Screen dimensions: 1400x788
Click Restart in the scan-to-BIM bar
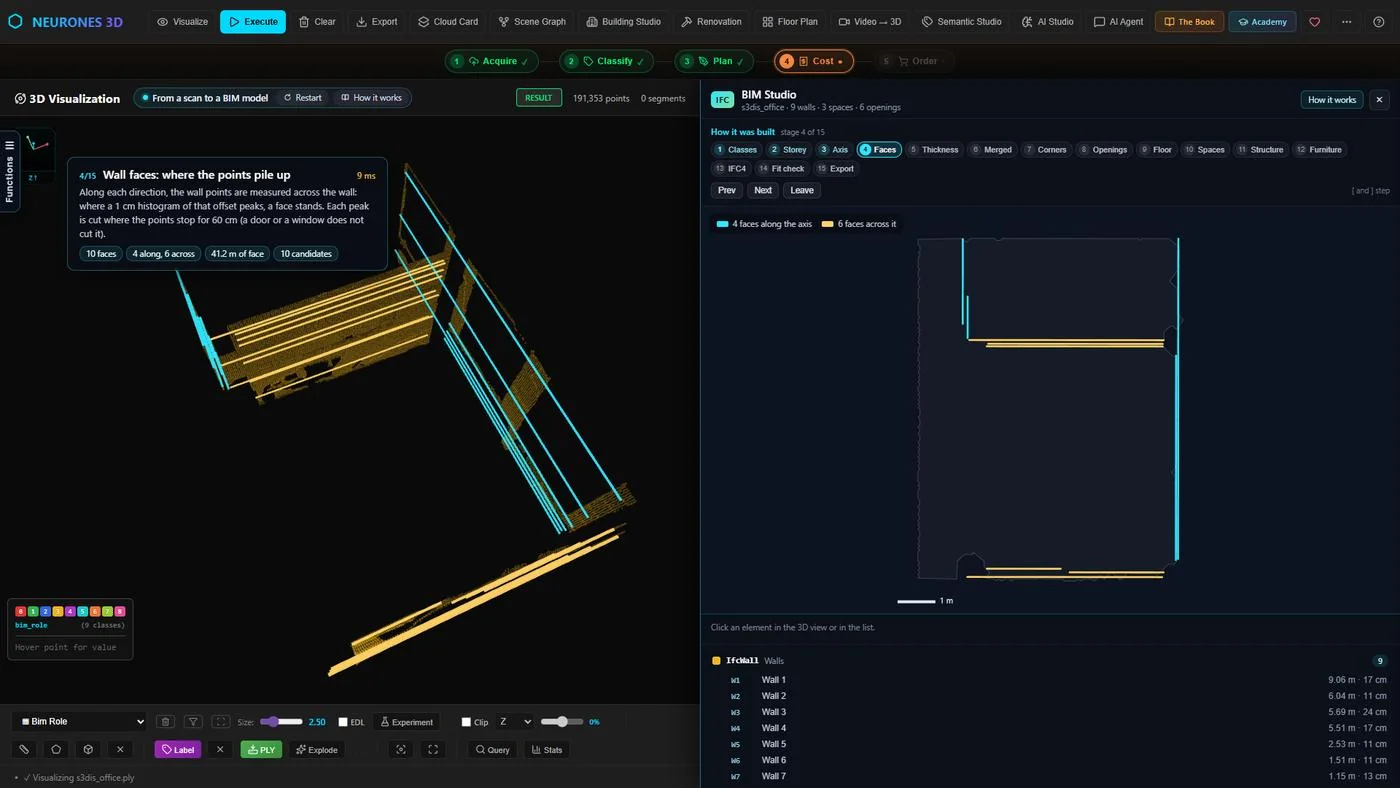[303, 98]
